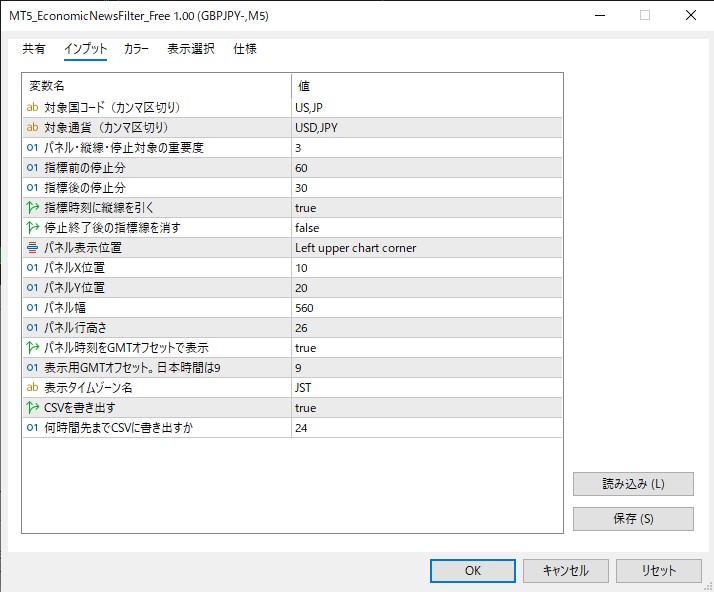This screenshot has height=592, width=714.
Task: Open the Left upper chart corner dropdown
Action: (426, 248)
